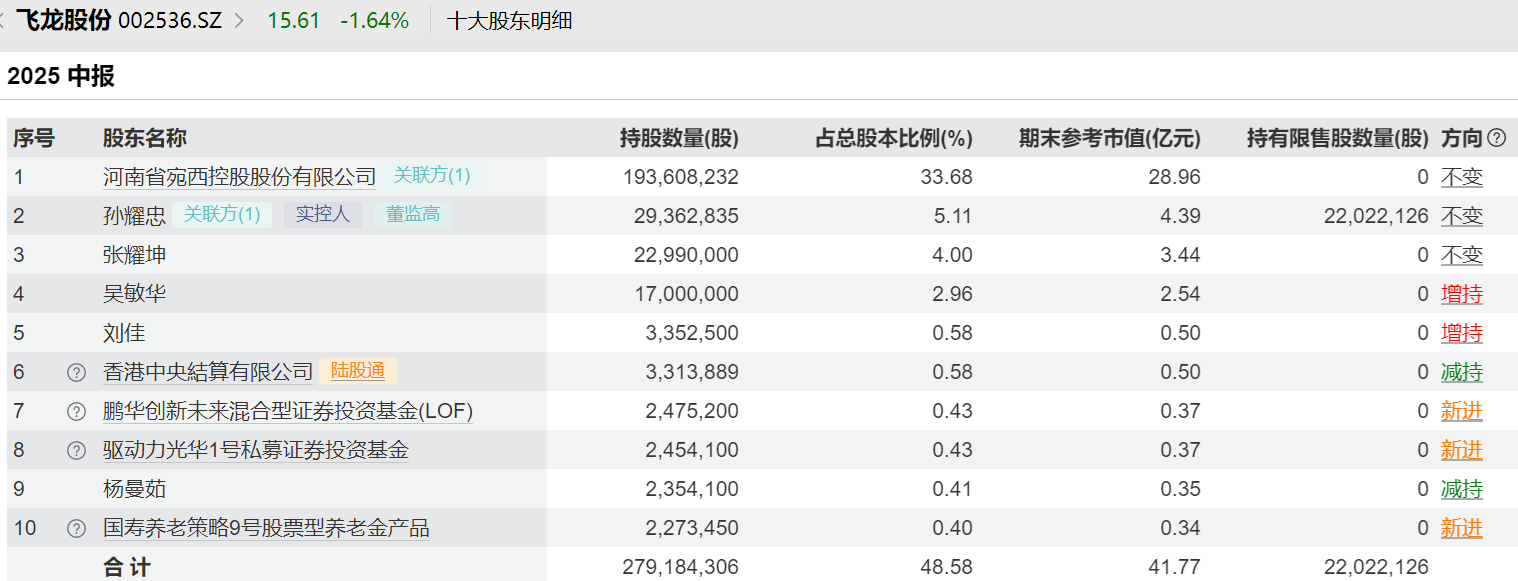Screen dimensions: 1518x581
Task: Click the help icon beside 驱动力光华1号私募基金
Action: click(76, 450)
